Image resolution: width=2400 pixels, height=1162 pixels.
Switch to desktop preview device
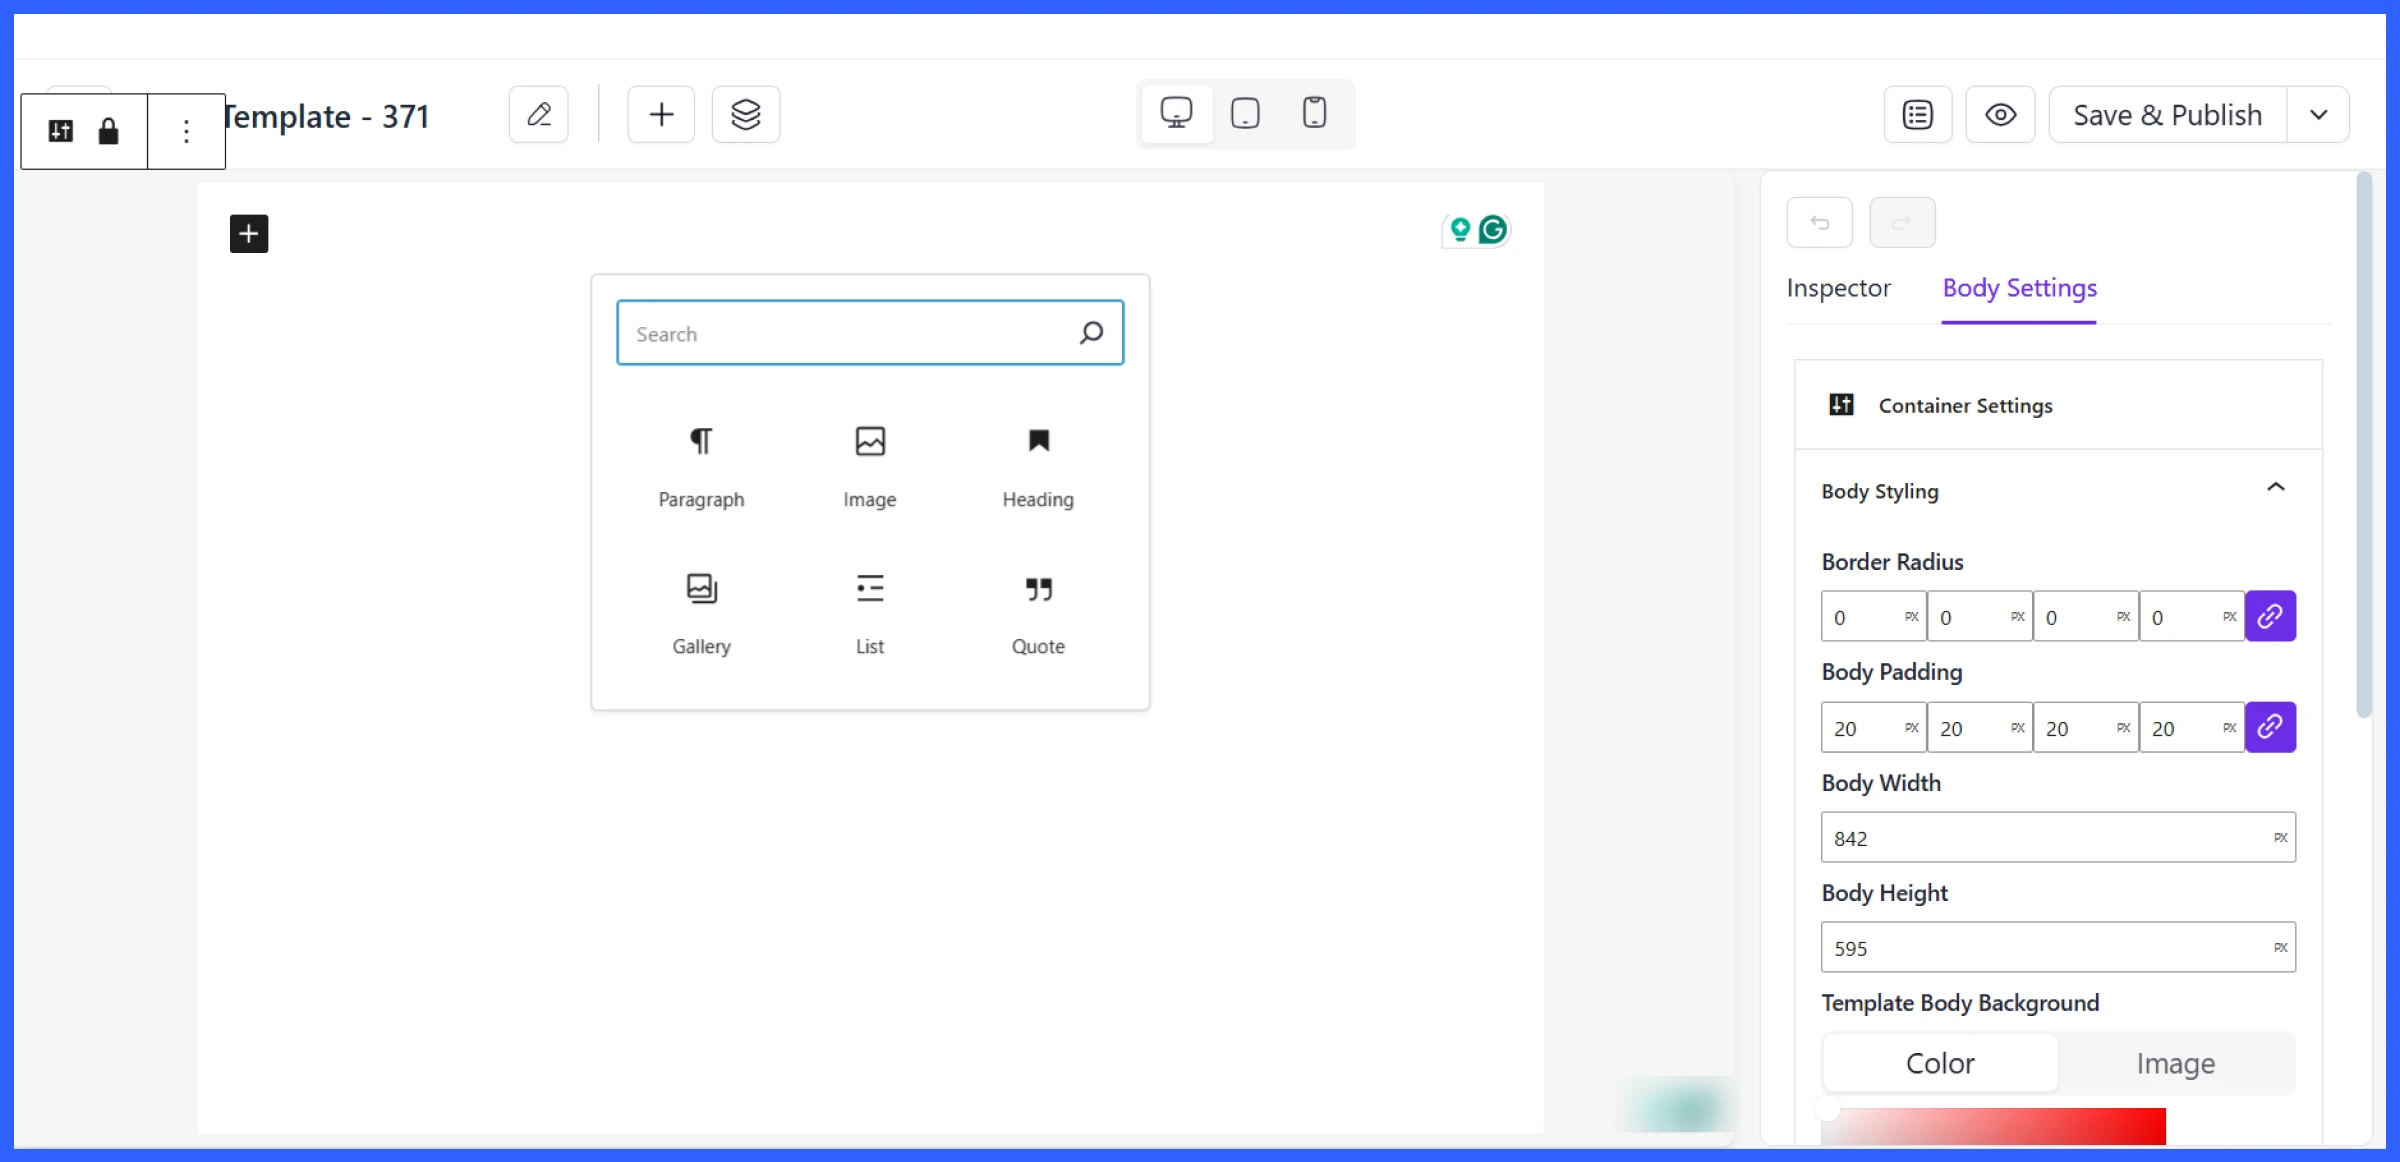point(1177,113)
